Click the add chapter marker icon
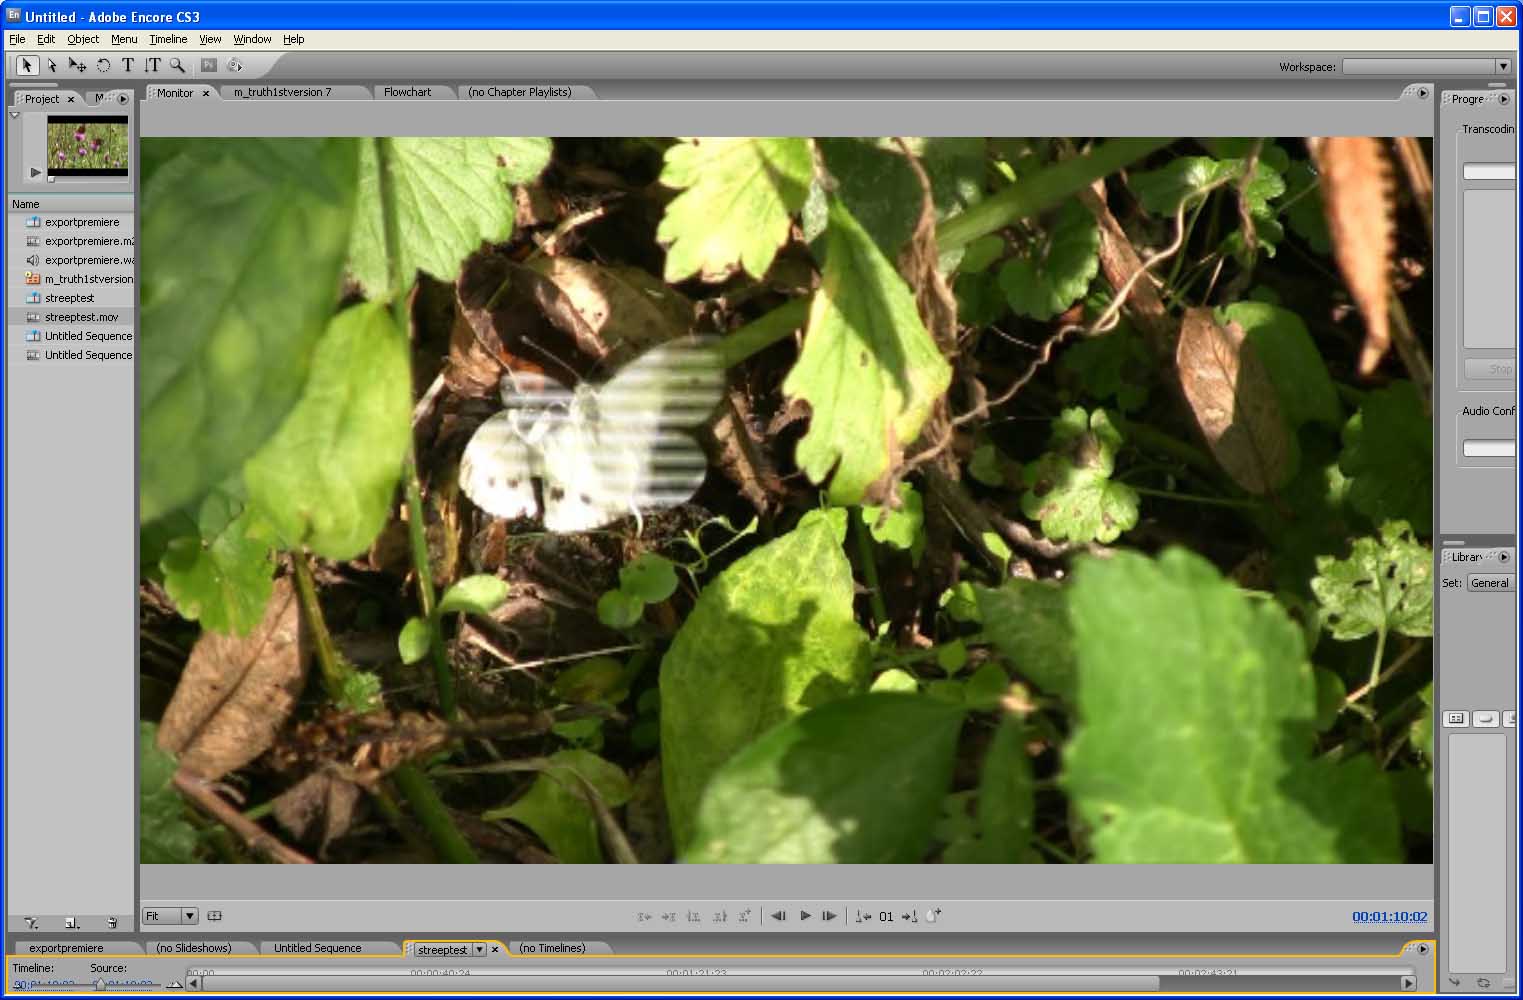1523x1000 pixels. (x=933, y=916)
